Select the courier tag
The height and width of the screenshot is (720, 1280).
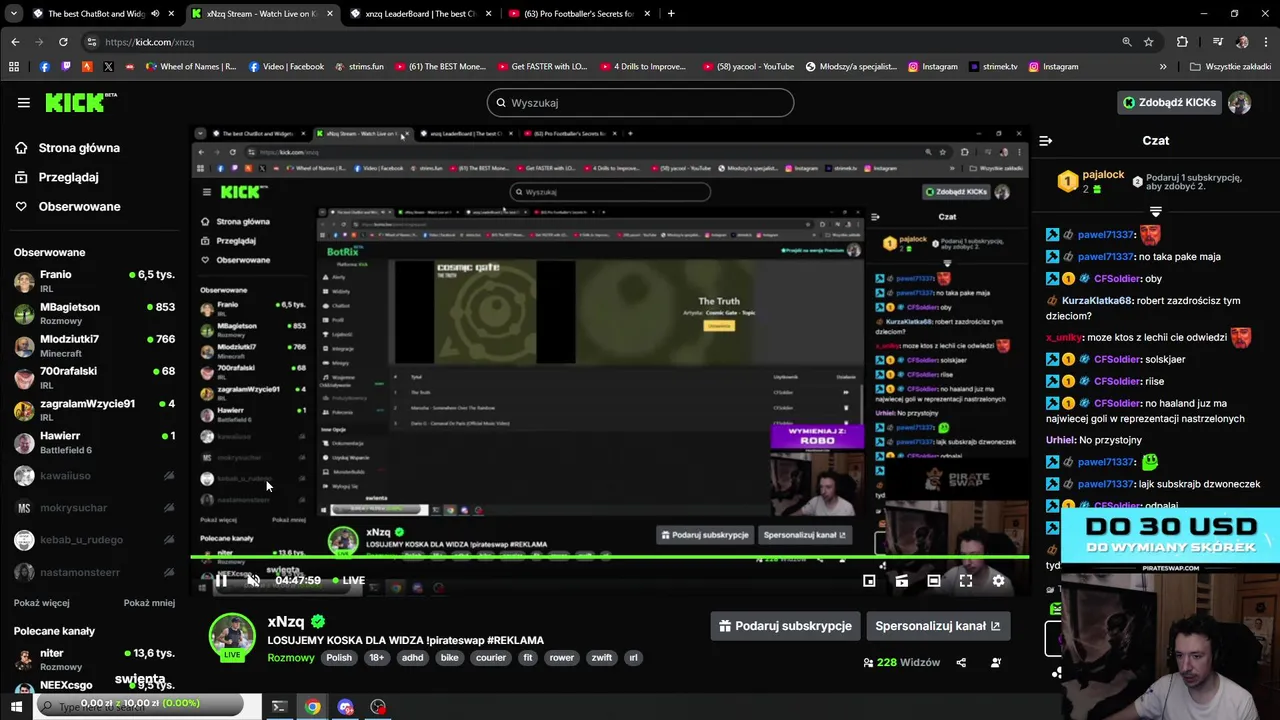point(491,658)
